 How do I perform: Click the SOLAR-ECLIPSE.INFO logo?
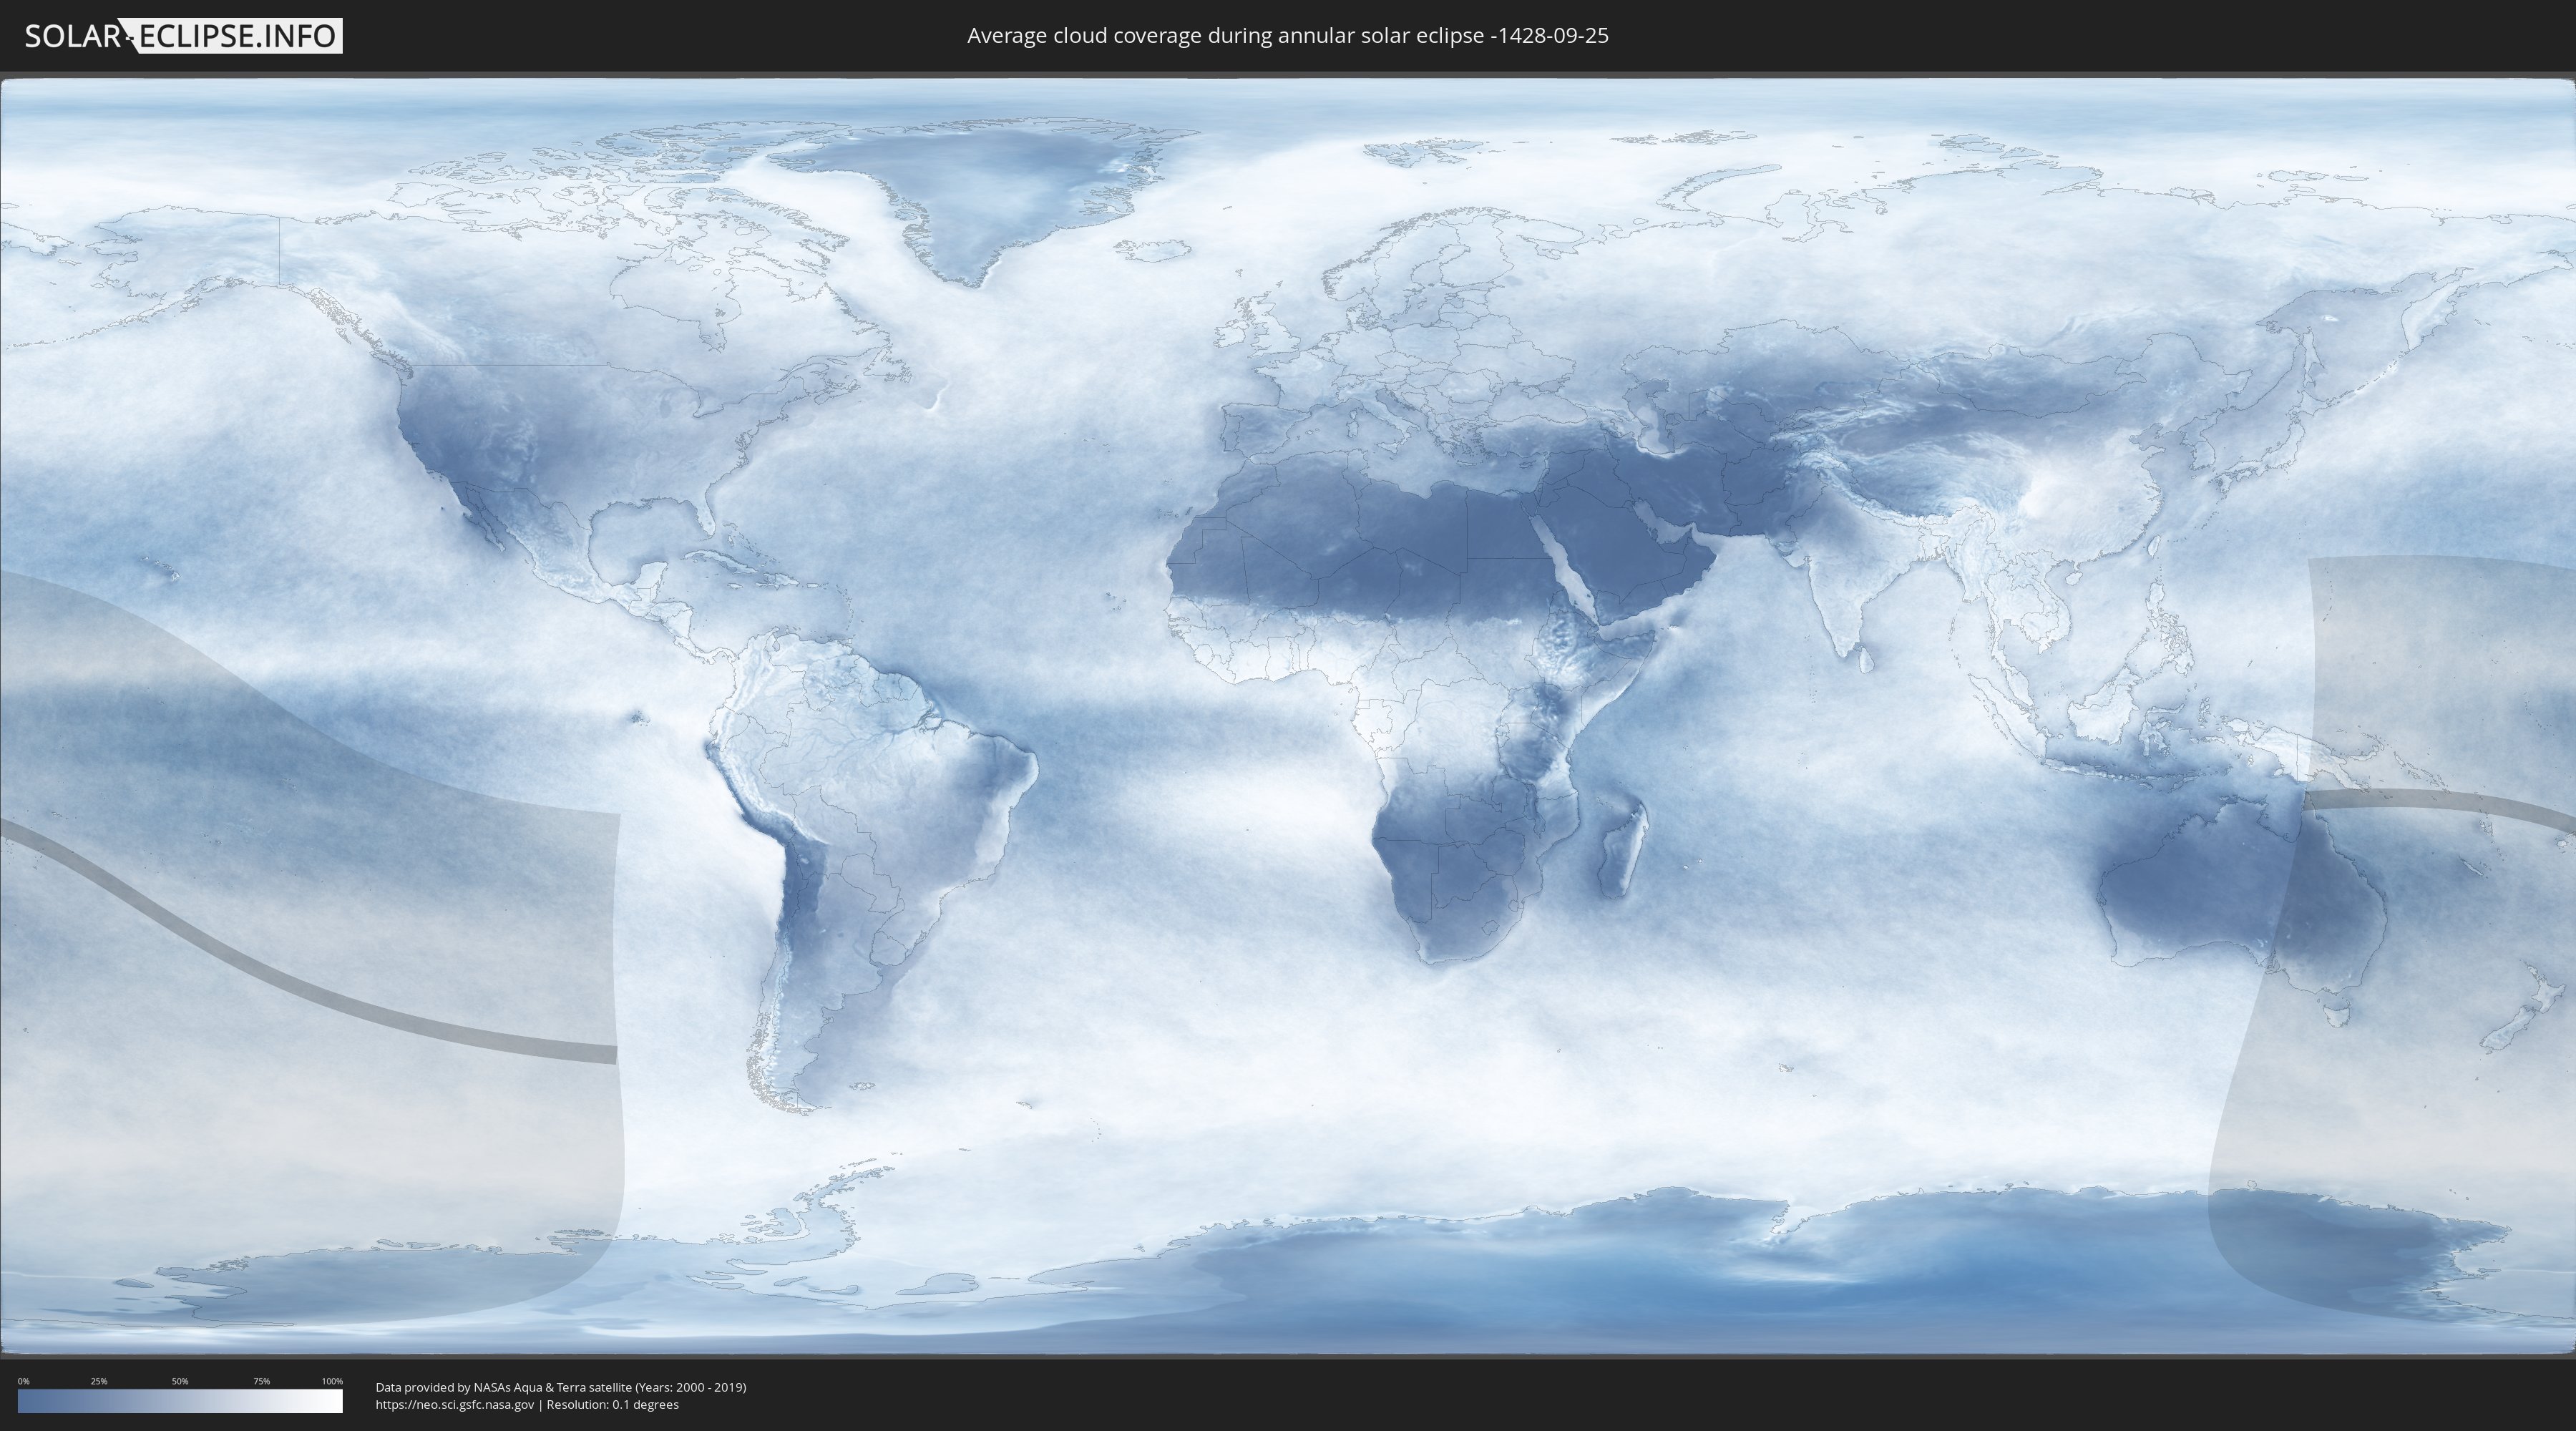[x=183, y=36]
